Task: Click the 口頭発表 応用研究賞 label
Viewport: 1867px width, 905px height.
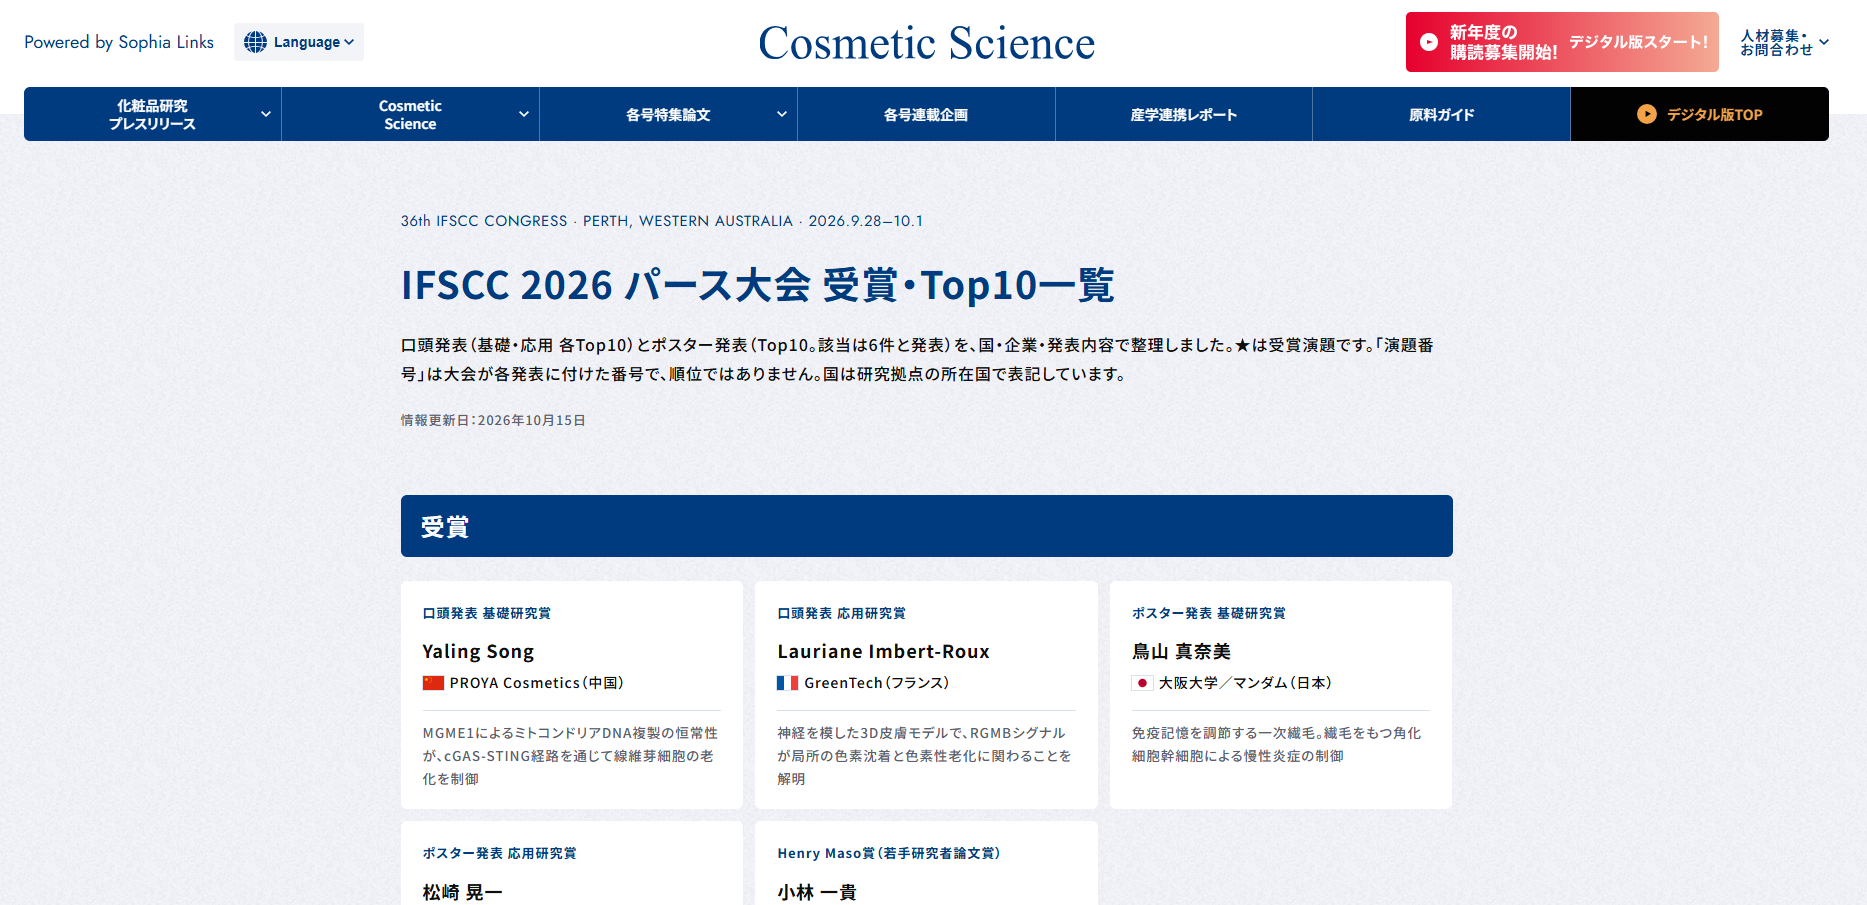Action: tap(842, 613)
